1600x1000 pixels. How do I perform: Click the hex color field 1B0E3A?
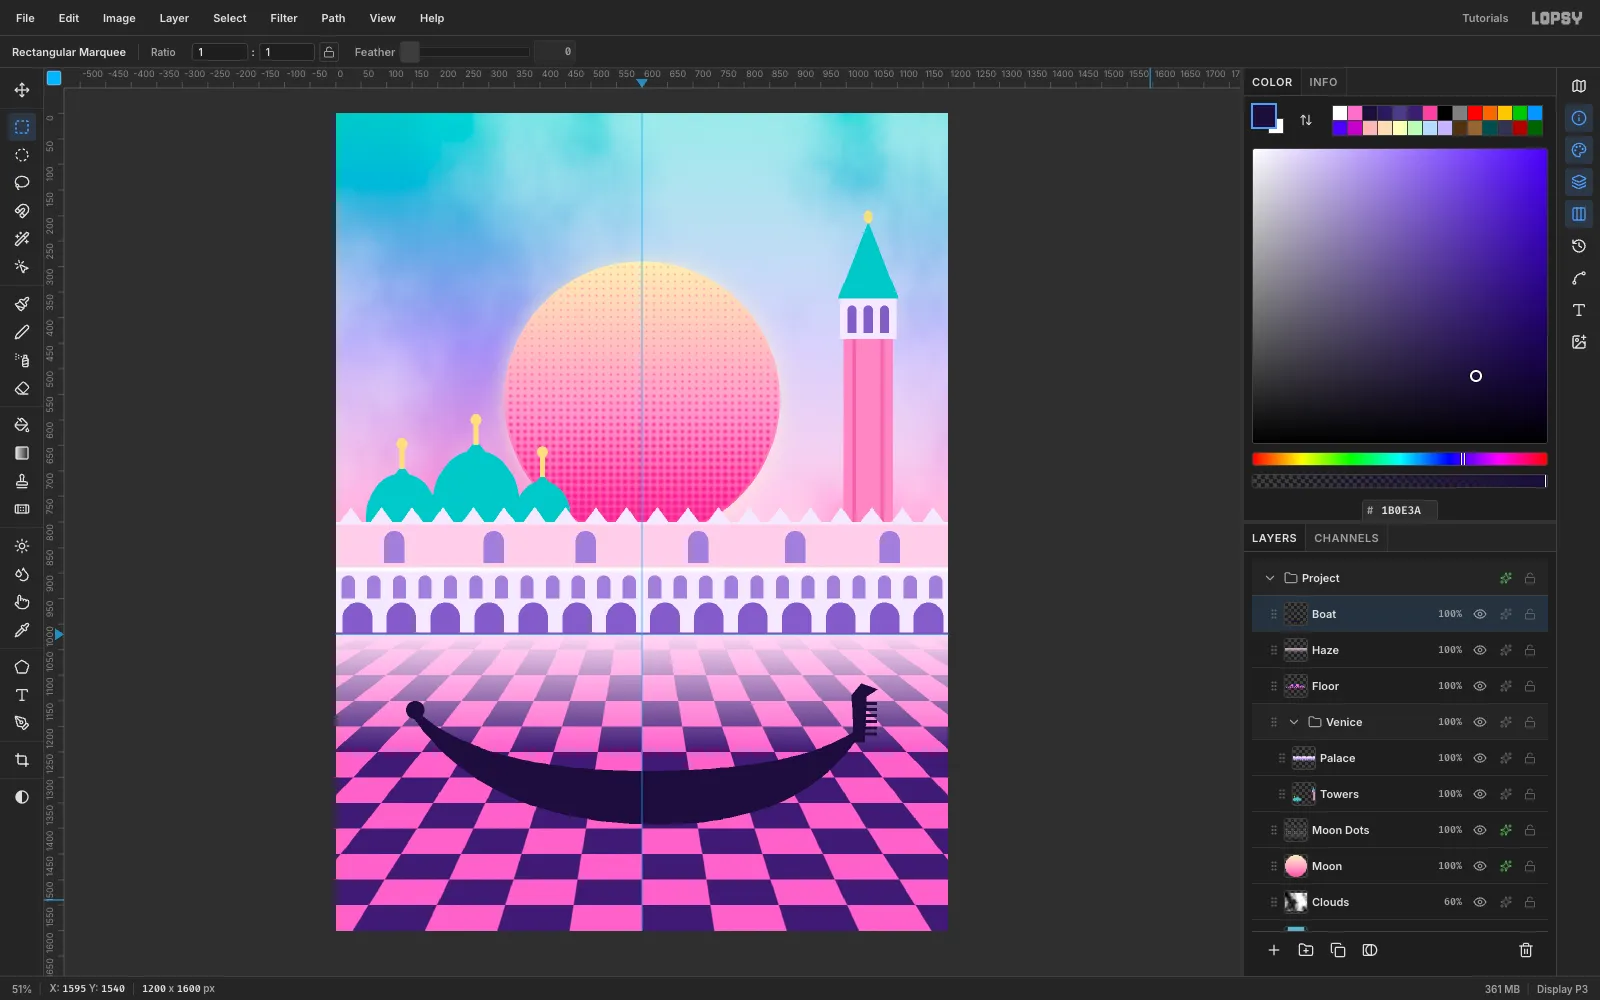pos(1400,510)
